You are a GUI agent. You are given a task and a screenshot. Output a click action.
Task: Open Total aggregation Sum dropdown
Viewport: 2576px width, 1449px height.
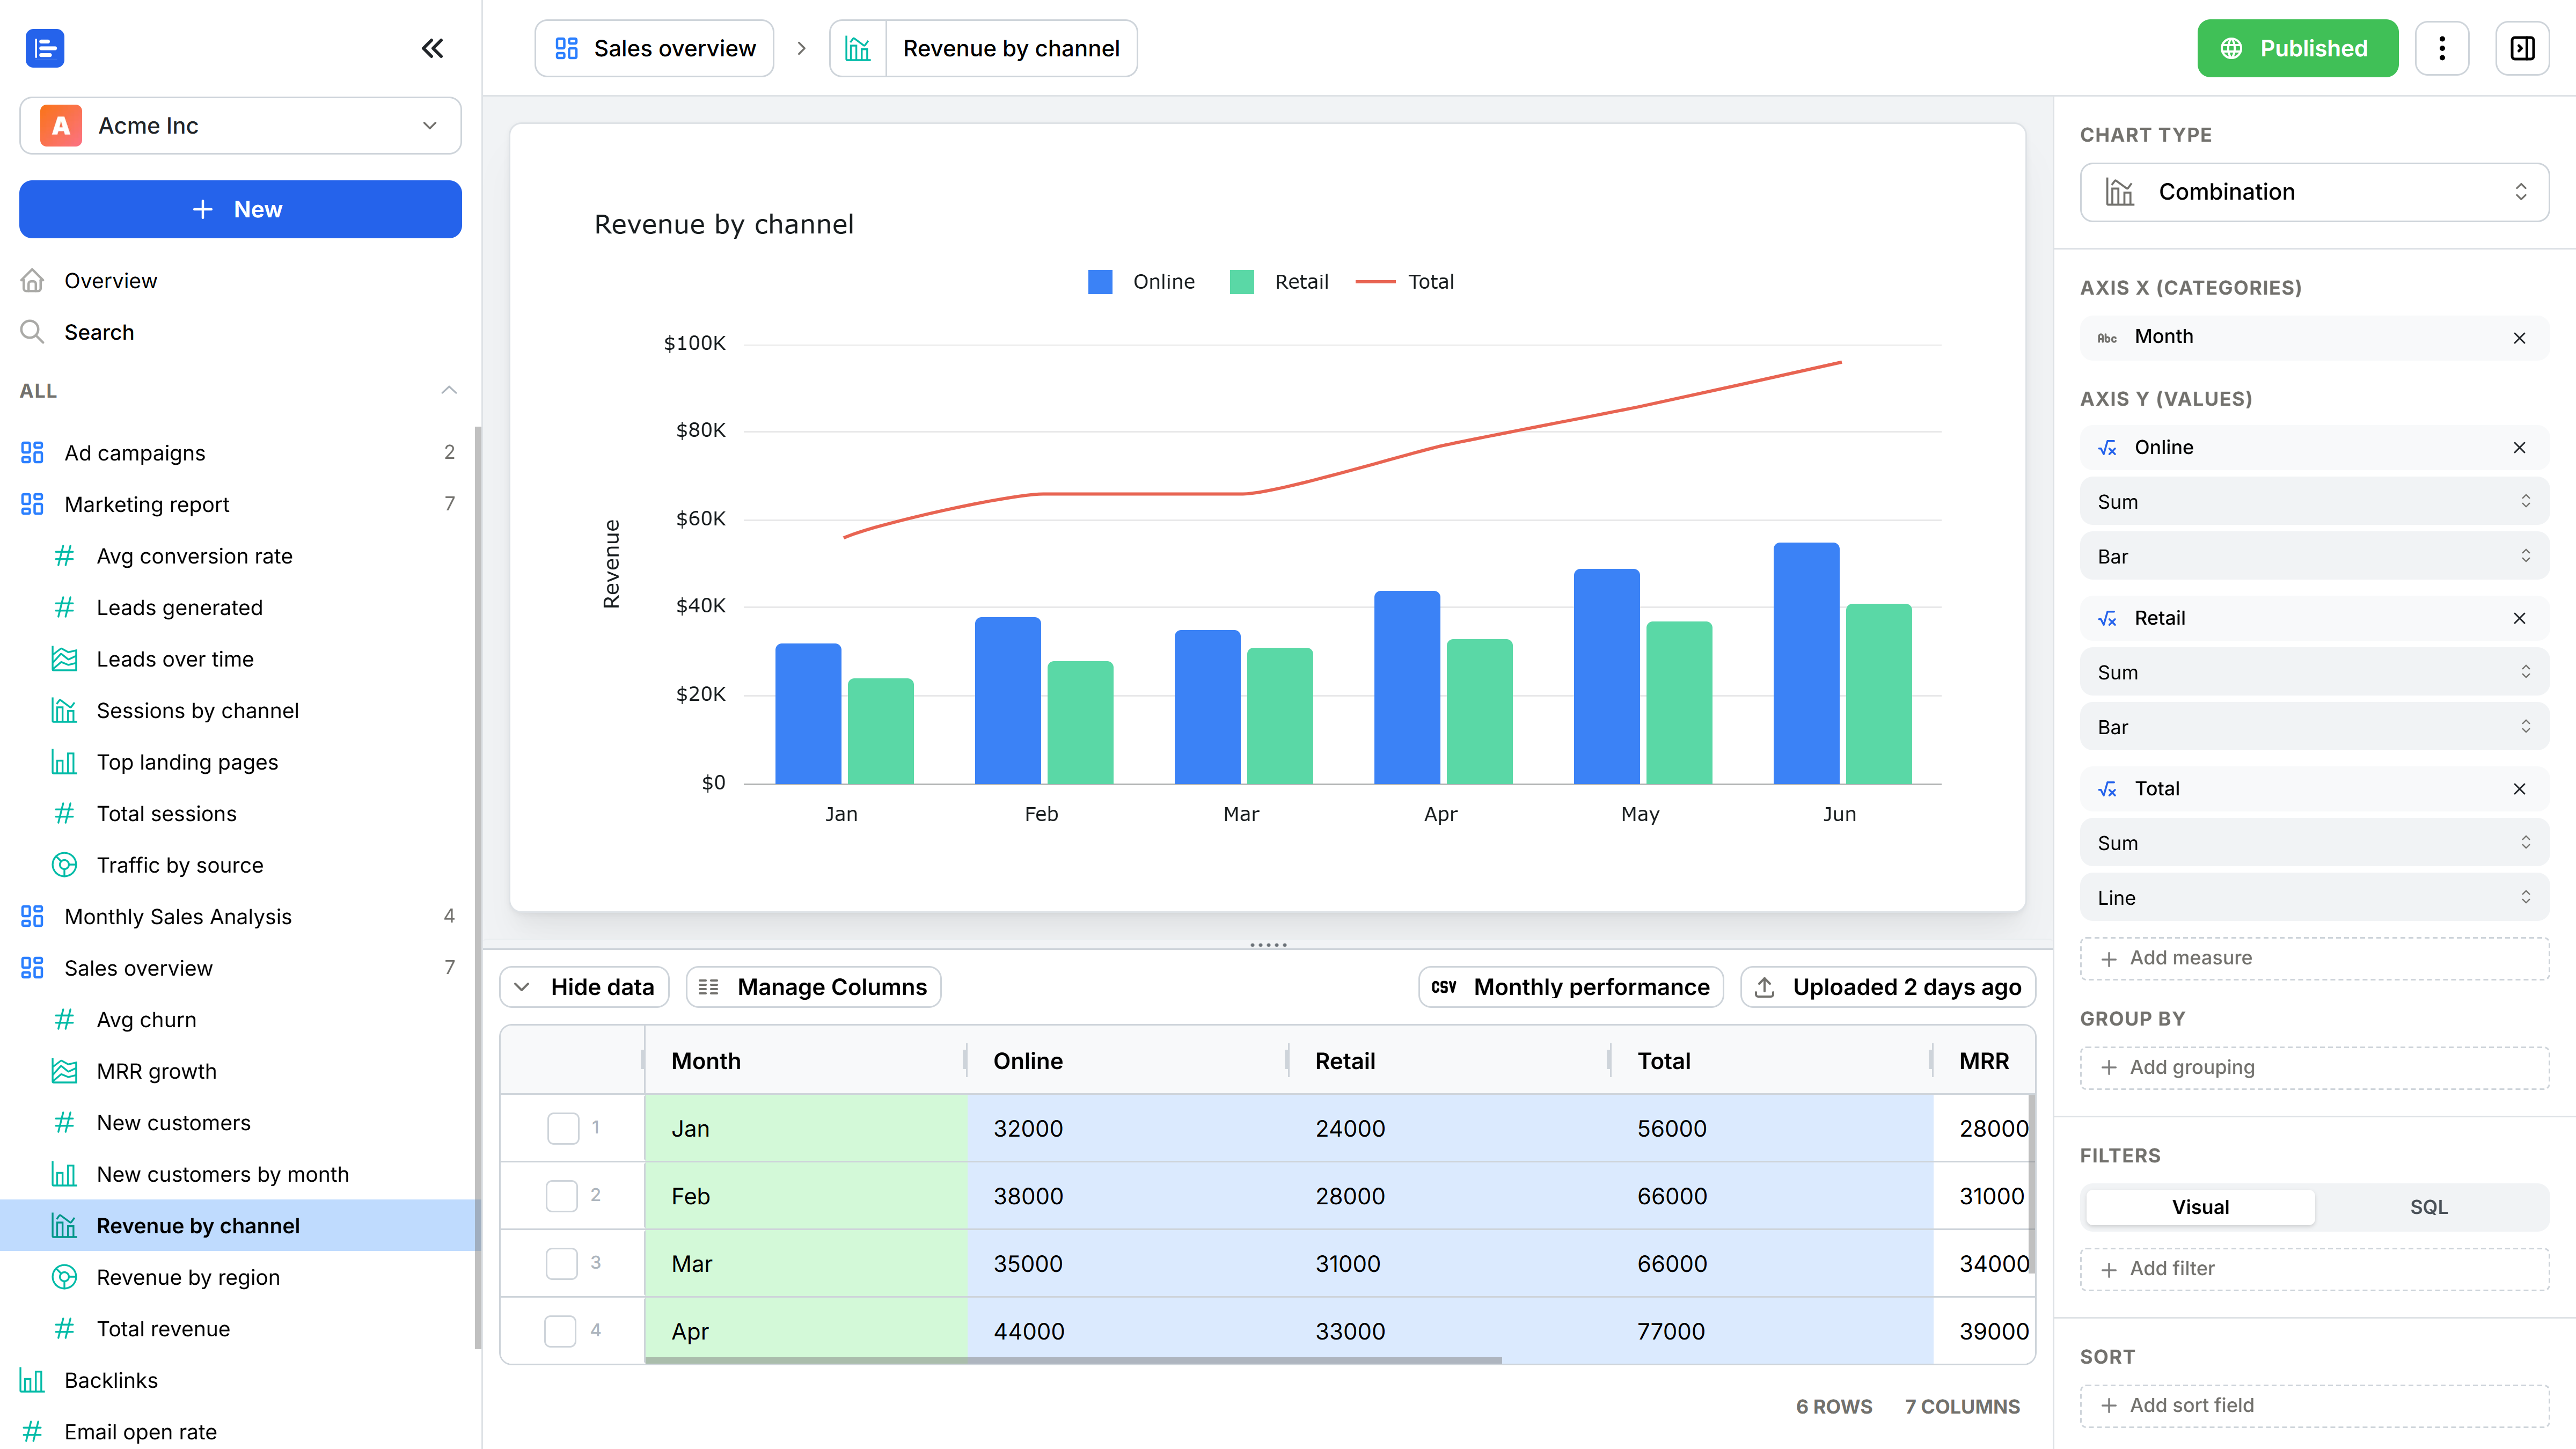pyautogui.click(x=2314, y=843)
